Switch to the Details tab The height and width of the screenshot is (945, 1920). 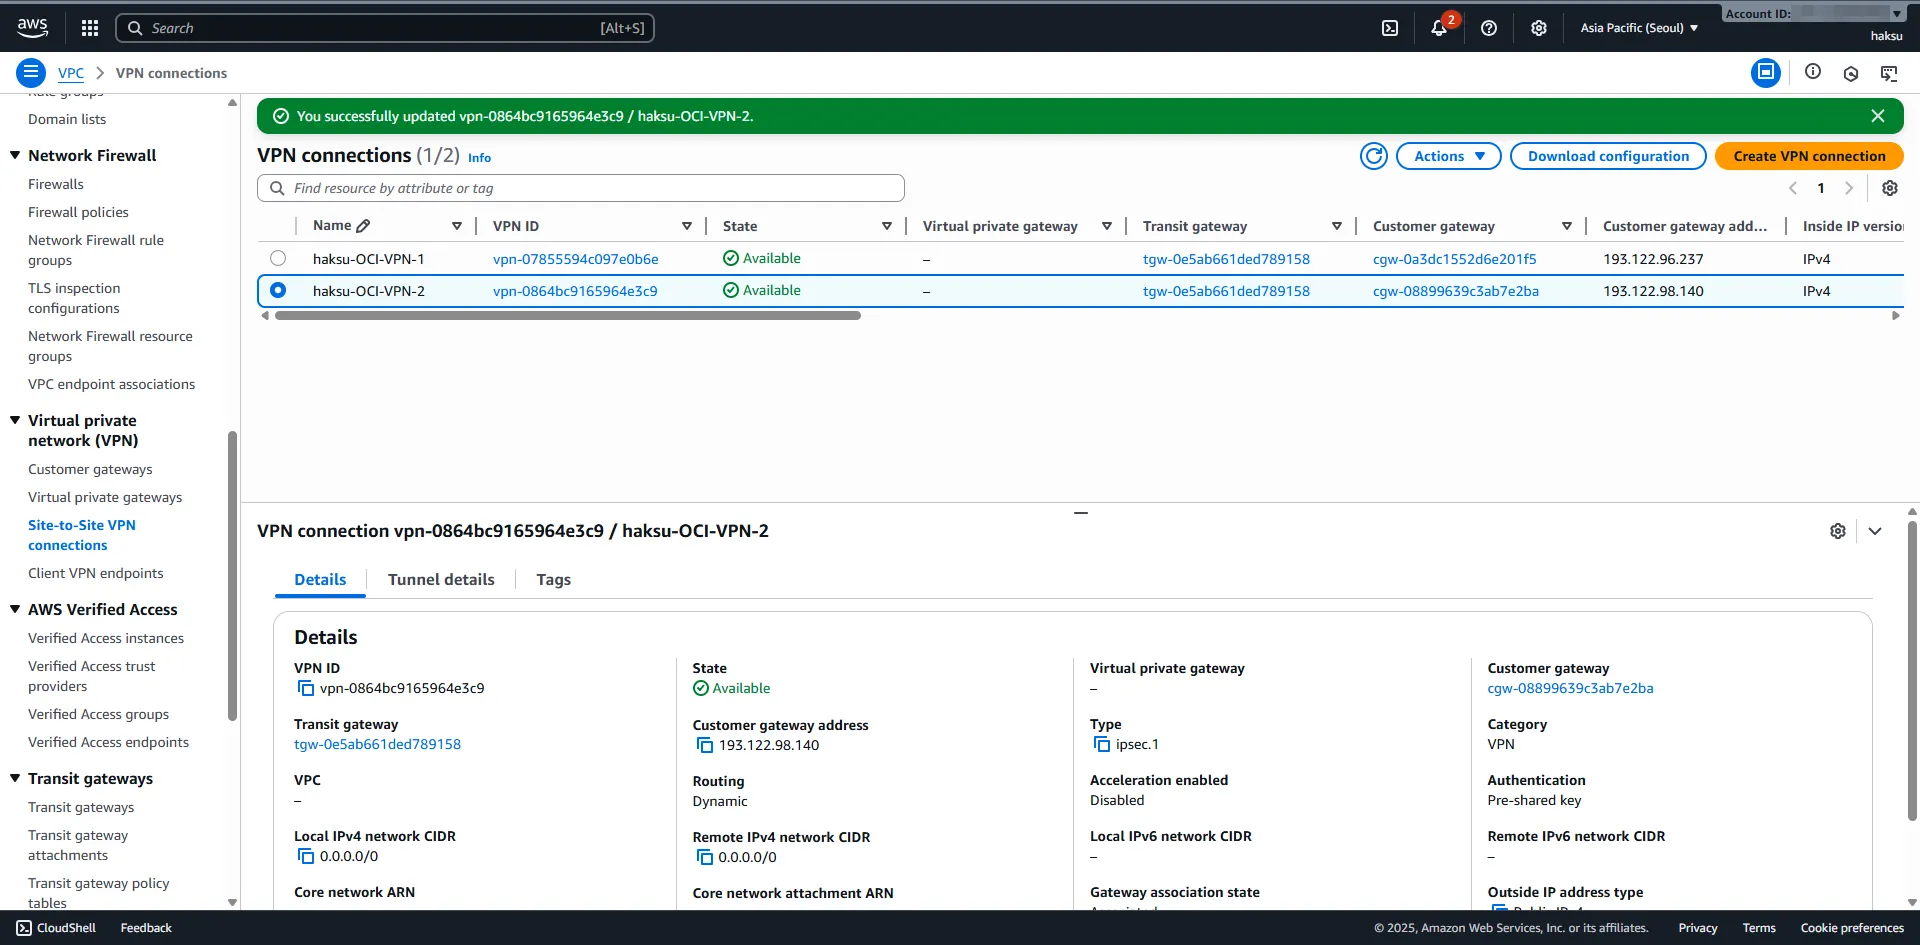(320, 579)
